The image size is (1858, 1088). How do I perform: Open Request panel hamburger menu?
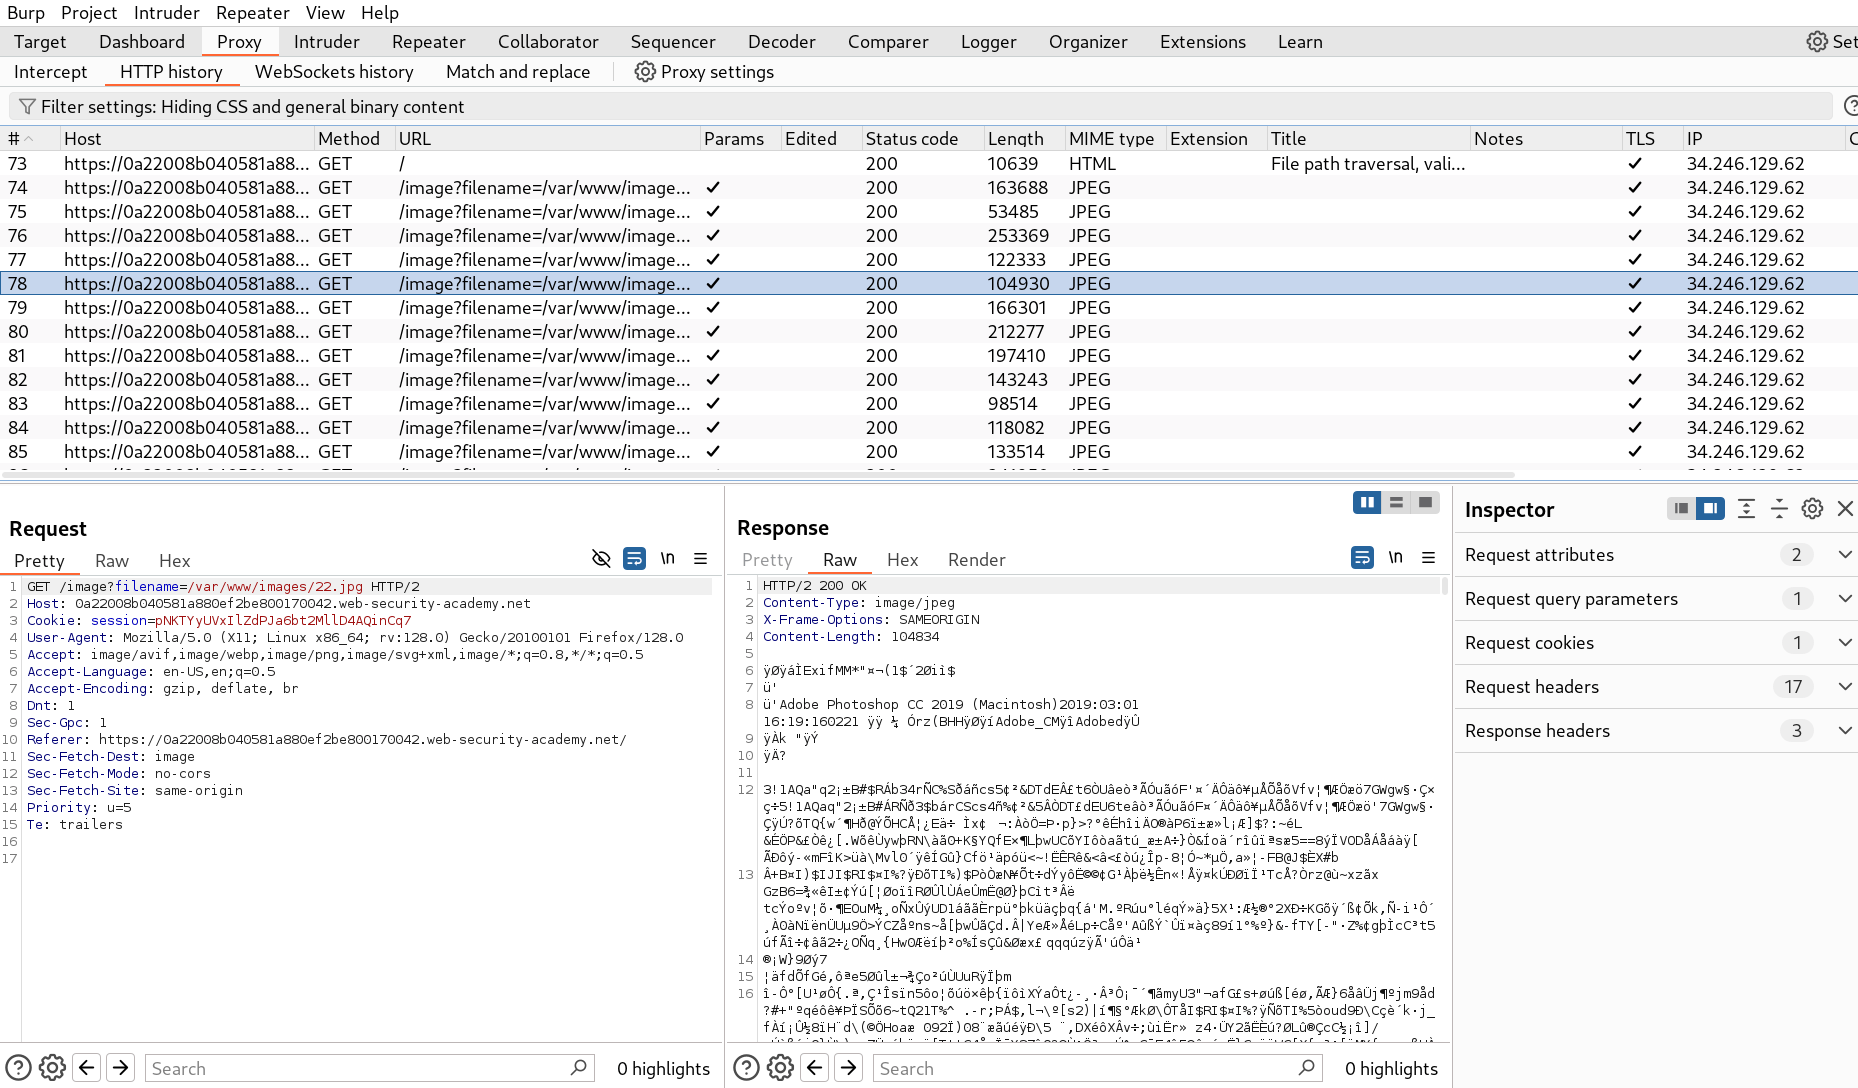(701, 559)
